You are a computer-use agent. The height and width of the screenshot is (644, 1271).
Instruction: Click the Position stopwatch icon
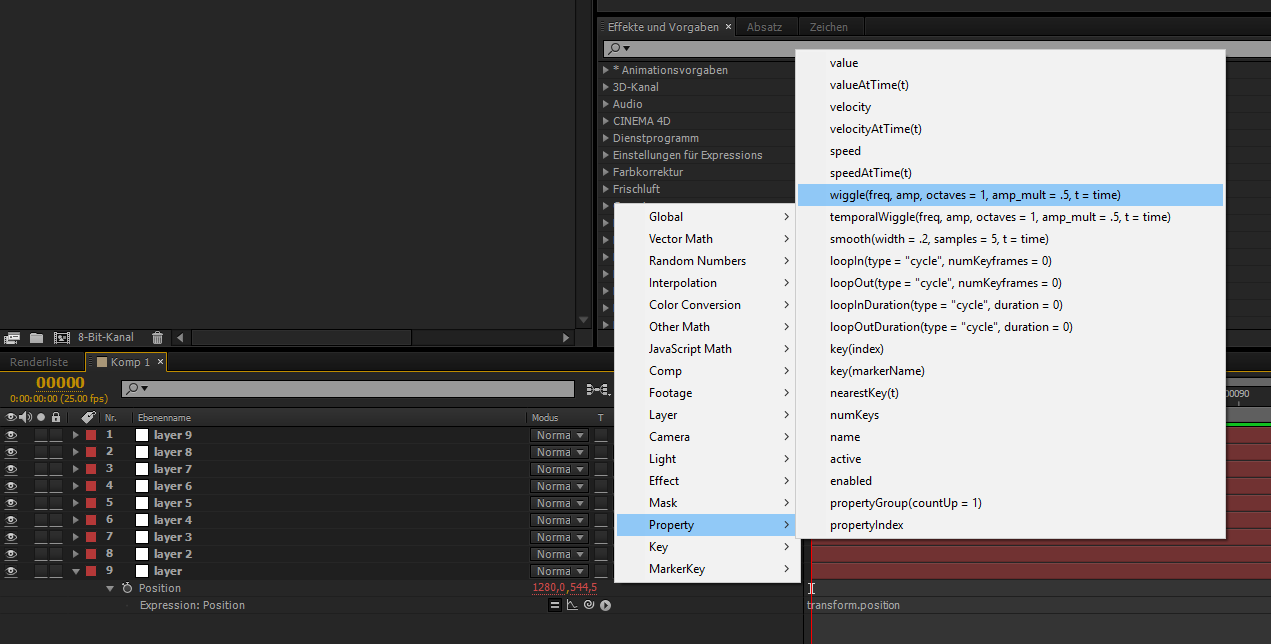127,588
